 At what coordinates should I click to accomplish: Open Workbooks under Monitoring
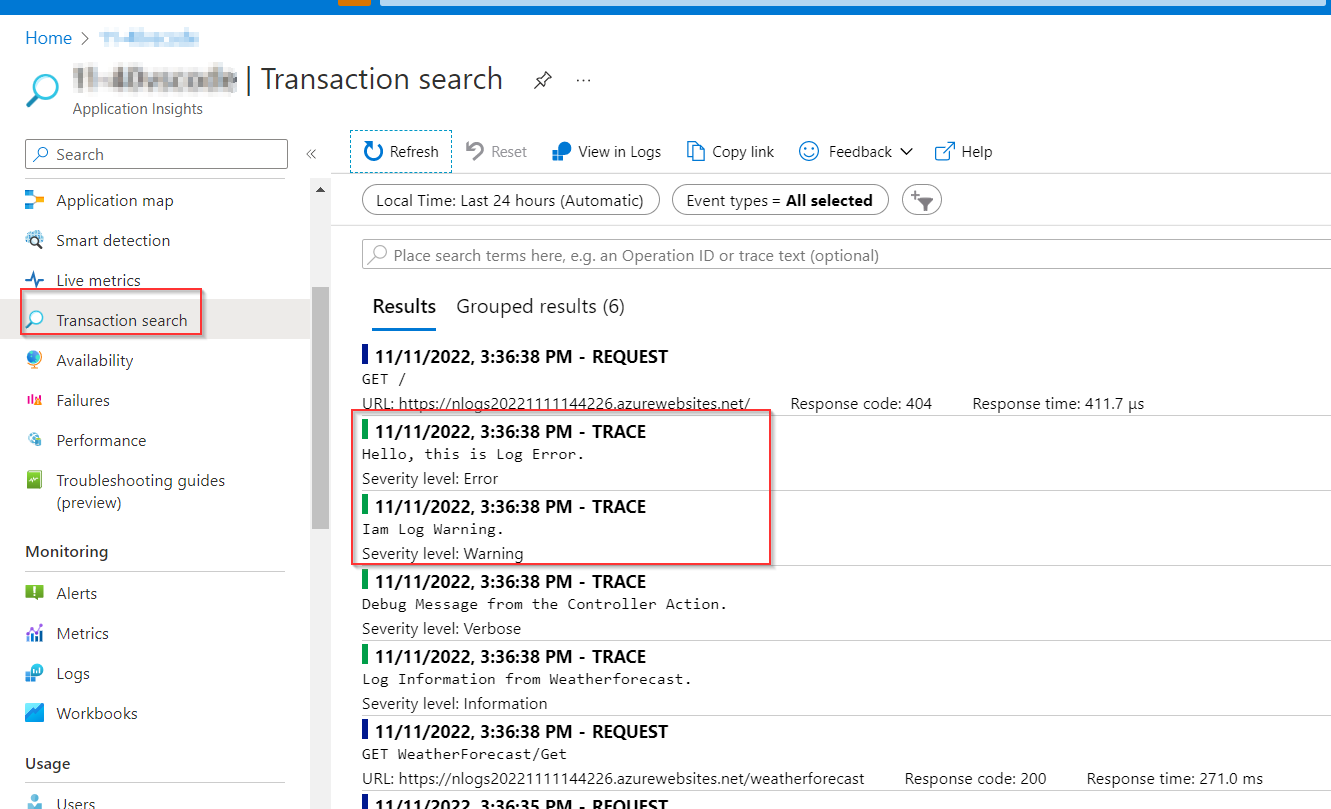97,713
